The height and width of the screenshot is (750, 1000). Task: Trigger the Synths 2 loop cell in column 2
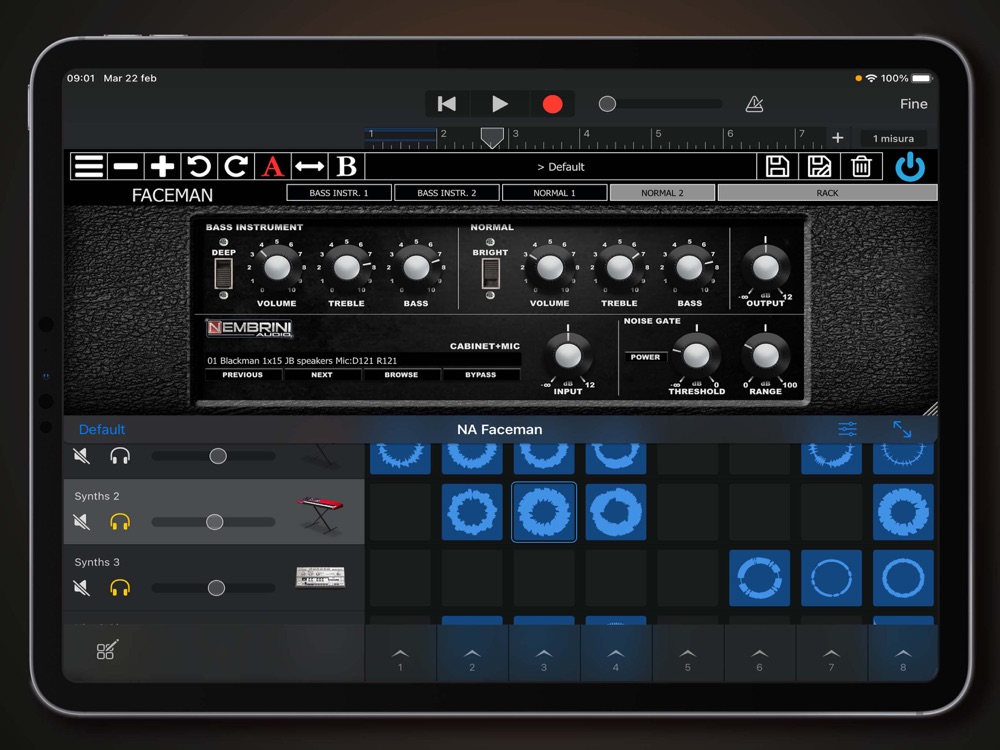click(x=472, y=511)
